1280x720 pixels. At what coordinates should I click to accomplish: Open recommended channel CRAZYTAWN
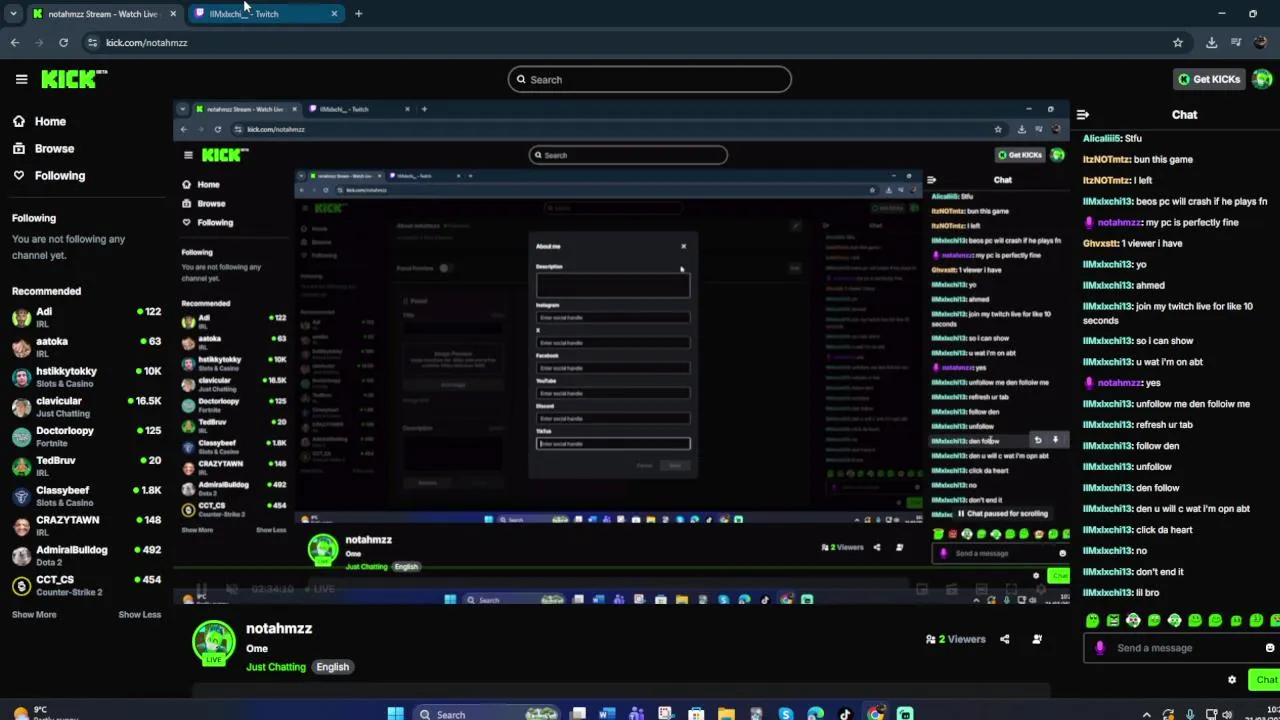pyautogui.click(x=86, y=526)
